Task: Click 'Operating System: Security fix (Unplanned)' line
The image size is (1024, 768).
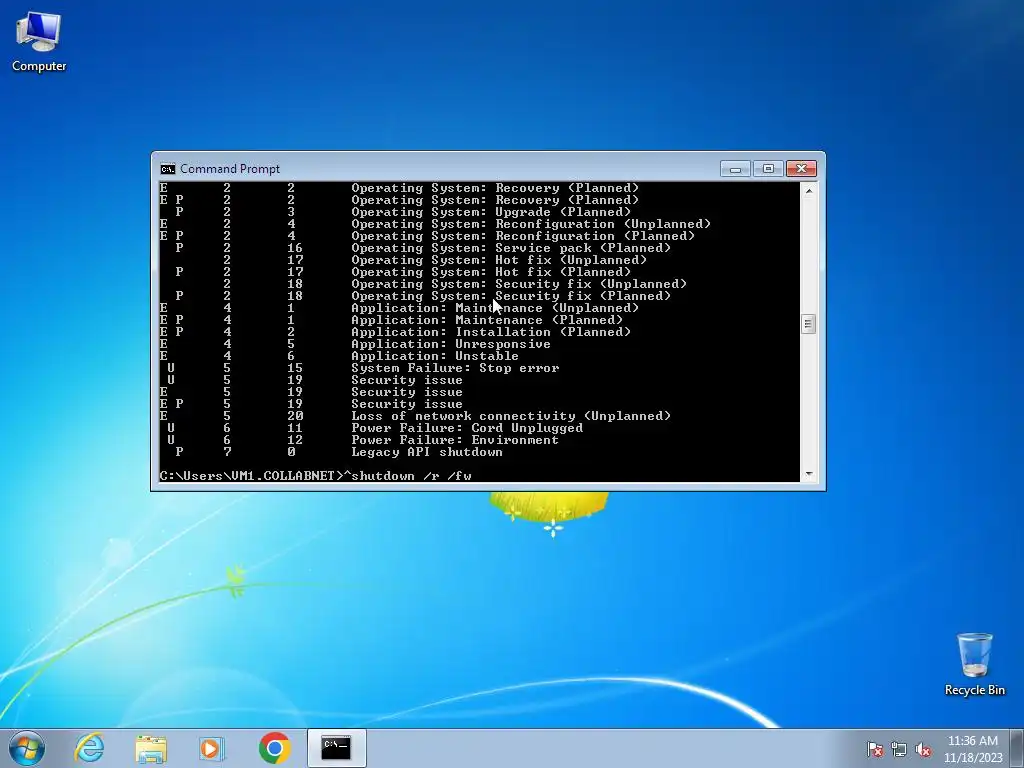Action: point(519,284)
